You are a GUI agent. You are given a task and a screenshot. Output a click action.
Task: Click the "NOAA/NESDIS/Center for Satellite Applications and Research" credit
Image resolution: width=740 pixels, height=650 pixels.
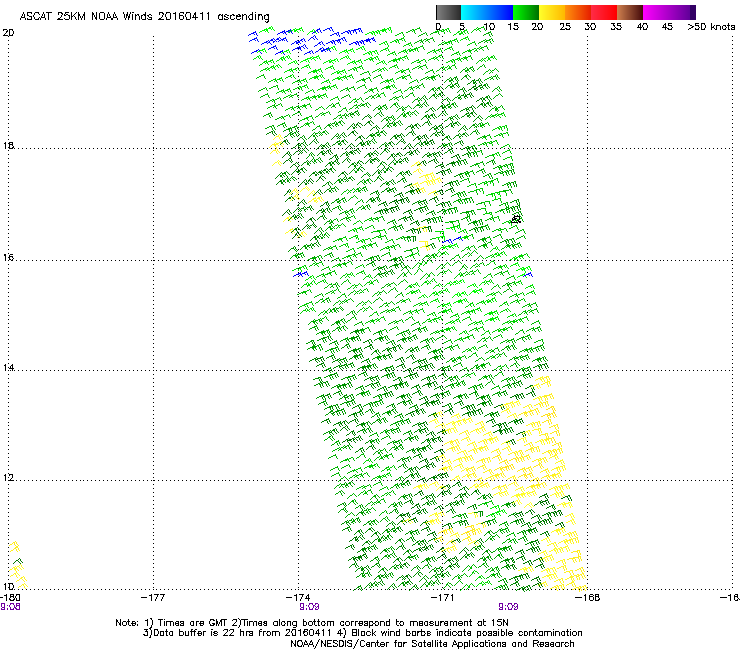click(x=432, y=644)
